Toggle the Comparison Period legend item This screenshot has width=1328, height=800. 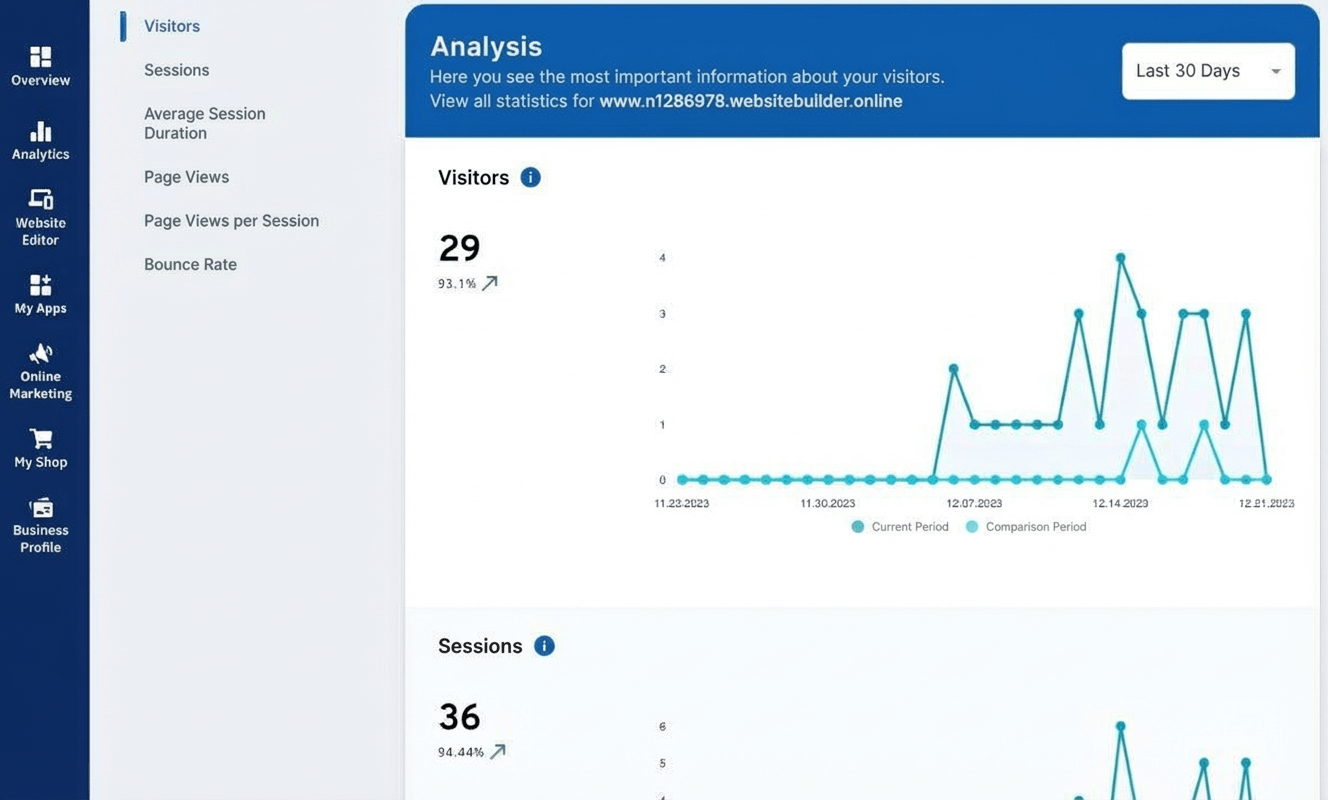(1025, 526)
